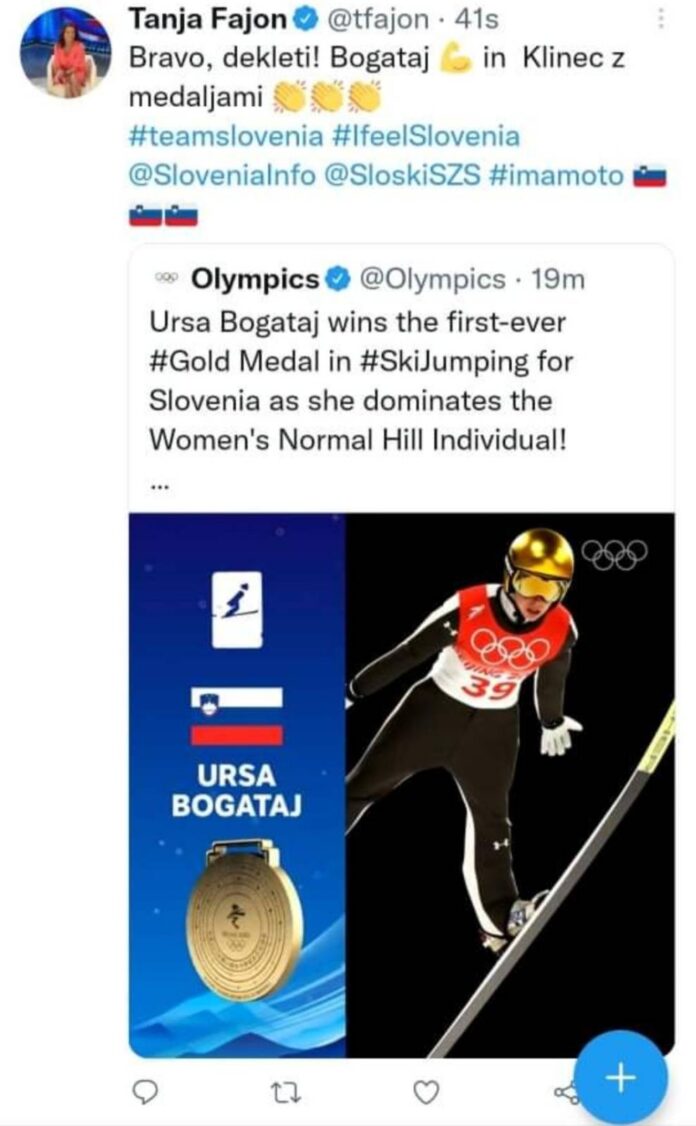Click the blue verified badge beside Tanja Fajon
This screenshot has width=696, height=1126.
coord(307,20)
